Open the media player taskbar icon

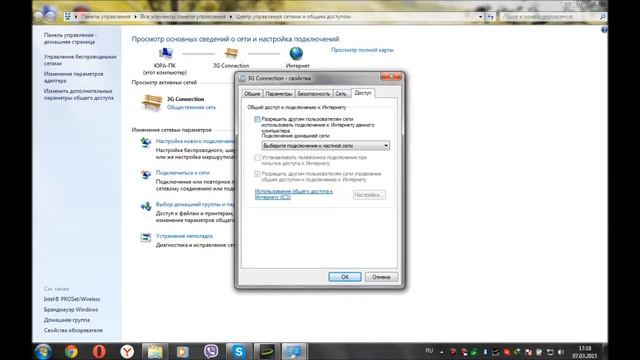[182, 351]
